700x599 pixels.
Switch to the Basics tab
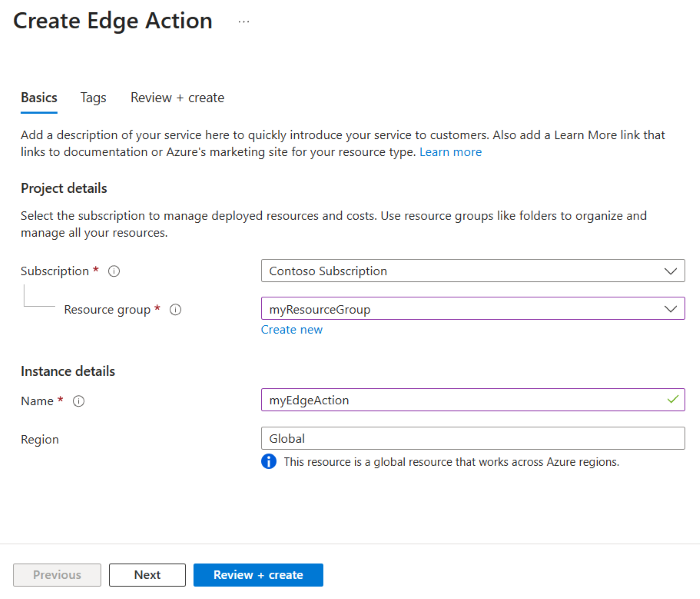[39, 97]
